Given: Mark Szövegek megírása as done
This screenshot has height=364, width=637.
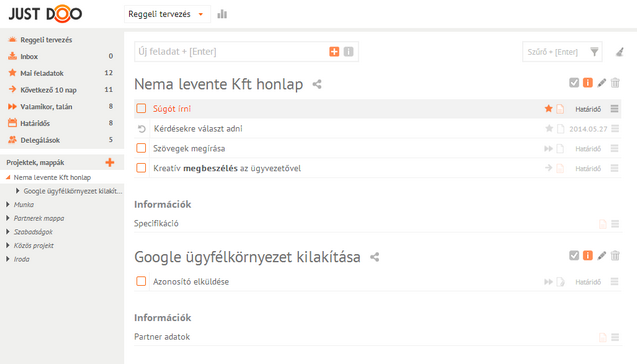Looking at the screenshot, I should pos(141,148).
